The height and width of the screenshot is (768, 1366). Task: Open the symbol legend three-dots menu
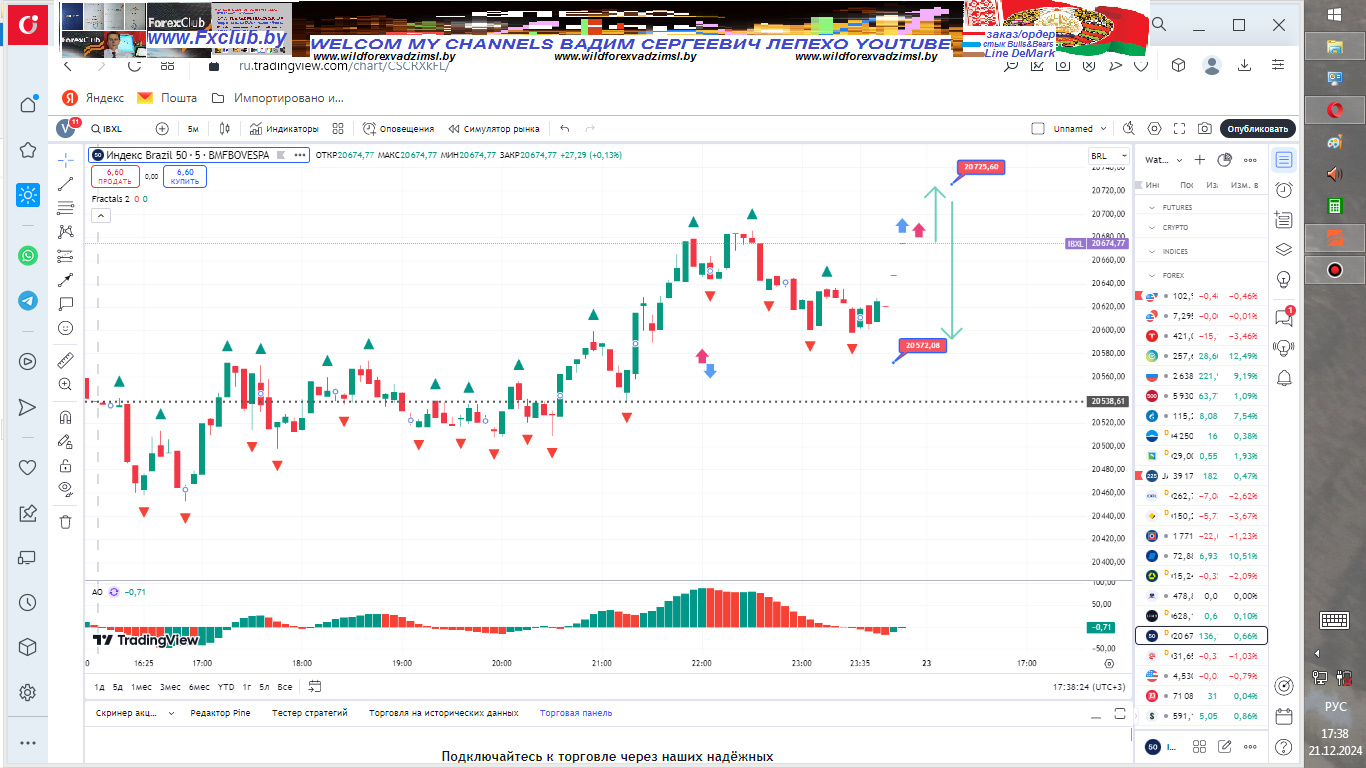click(300, 155)
